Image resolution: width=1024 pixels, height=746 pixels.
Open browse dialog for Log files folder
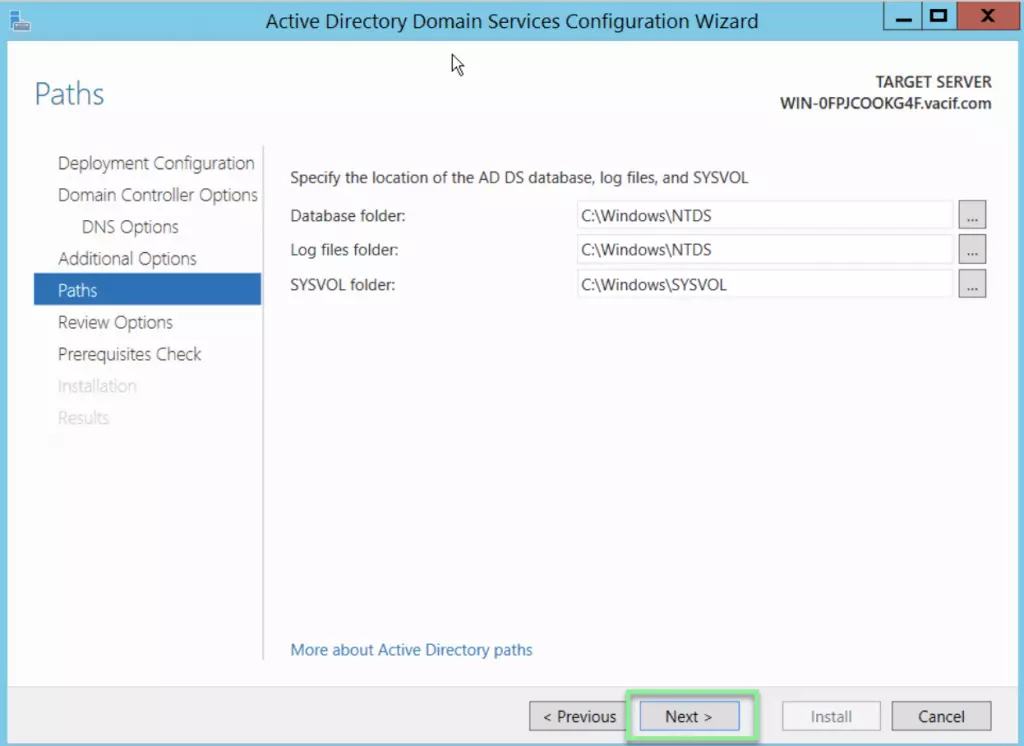click(972, 249)
